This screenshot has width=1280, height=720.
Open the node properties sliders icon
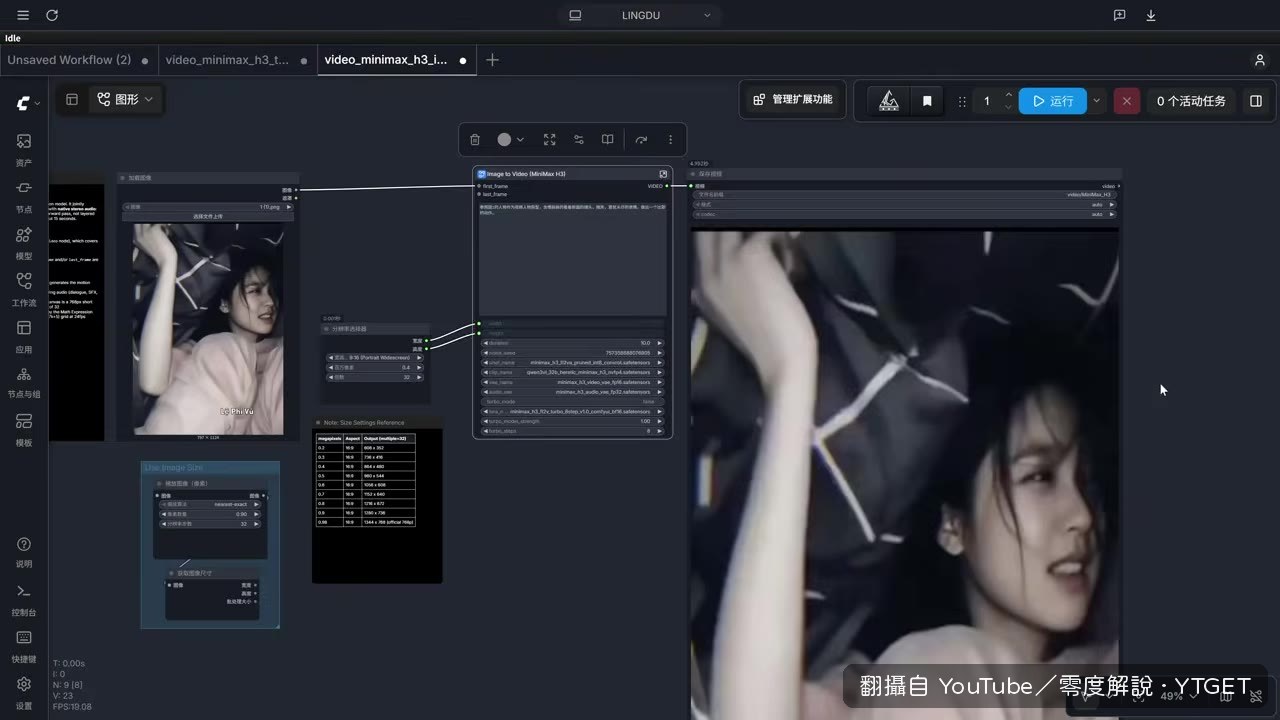(579, 140)
